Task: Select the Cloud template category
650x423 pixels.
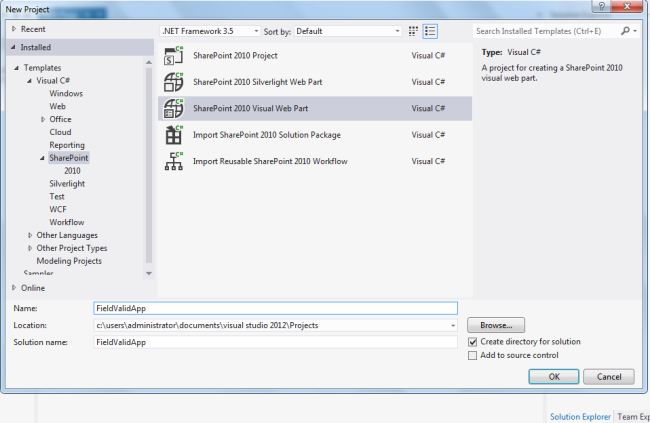Action: (61, 132)
